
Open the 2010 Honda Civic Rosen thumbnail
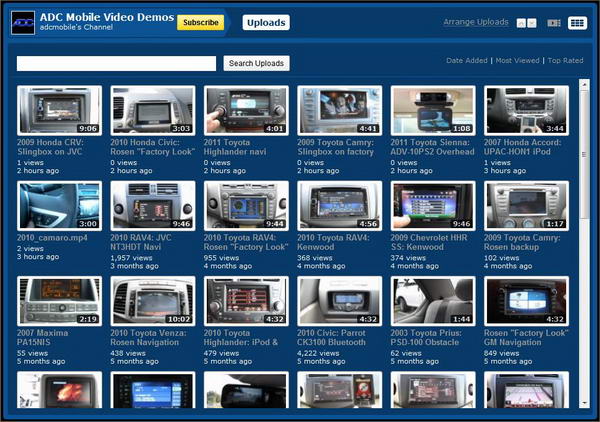[153, 110]
